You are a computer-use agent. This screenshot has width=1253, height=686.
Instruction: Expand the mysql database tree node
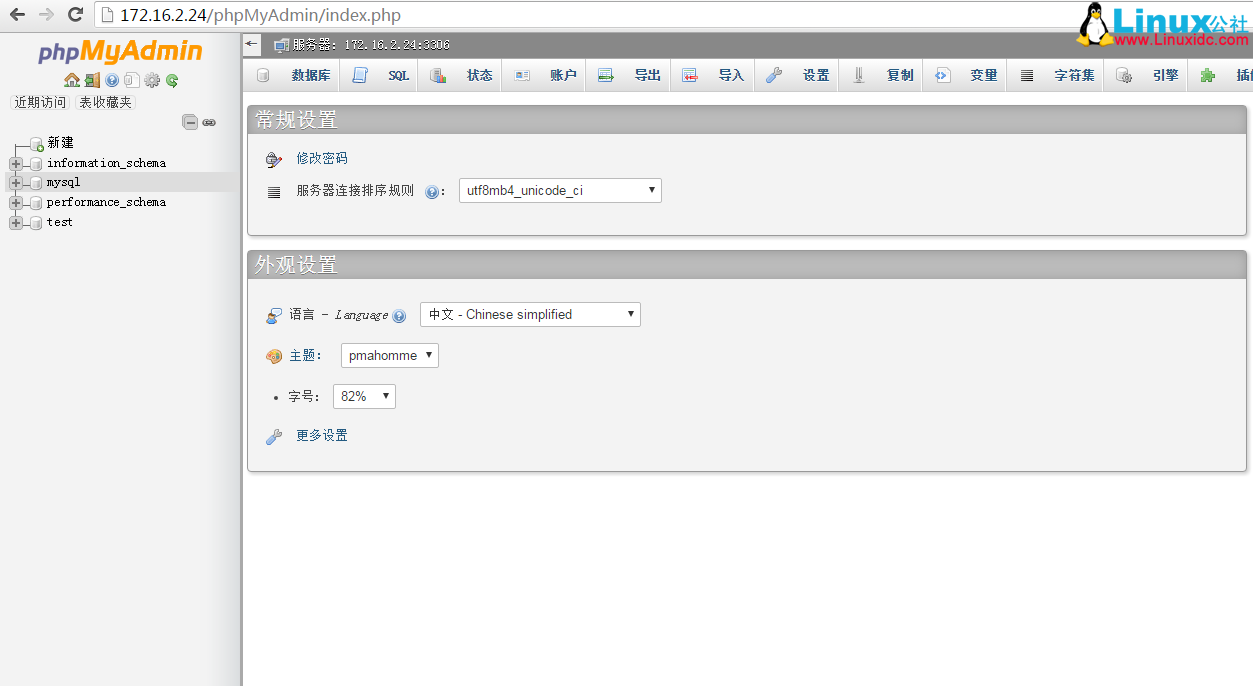(14, 182)
